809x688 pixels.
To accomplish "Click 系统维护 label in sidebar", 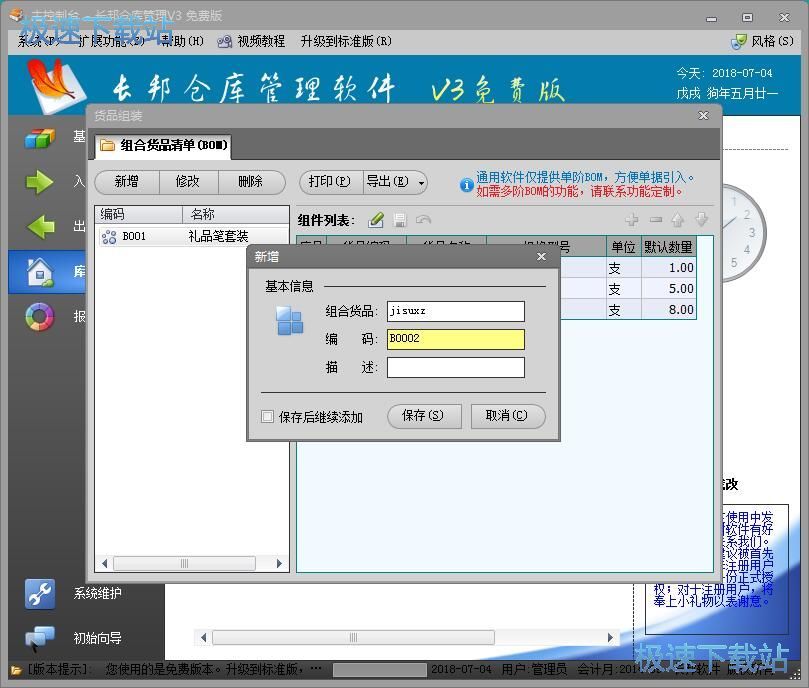I will point(98,594).
